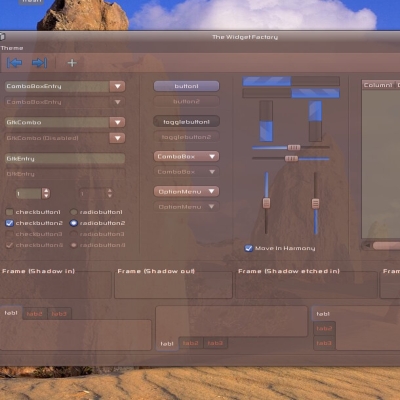Increase the active spin button value
Viewport: 400px width, 400px height.
pyautogui.click(x=46, y=191)
